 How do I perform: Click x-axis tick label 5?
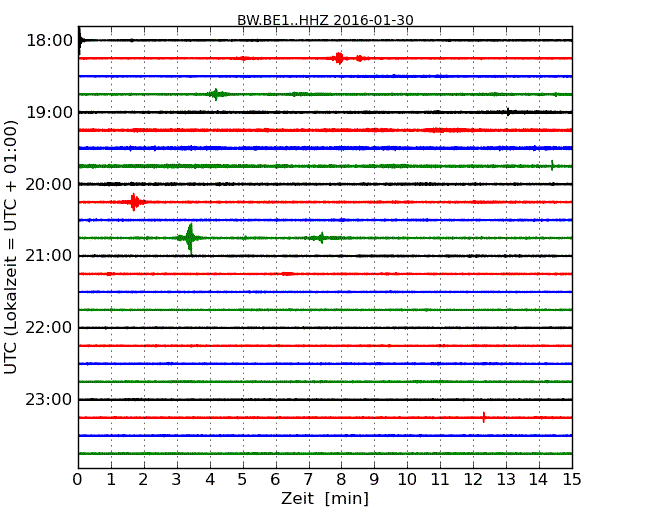(242, 480)
